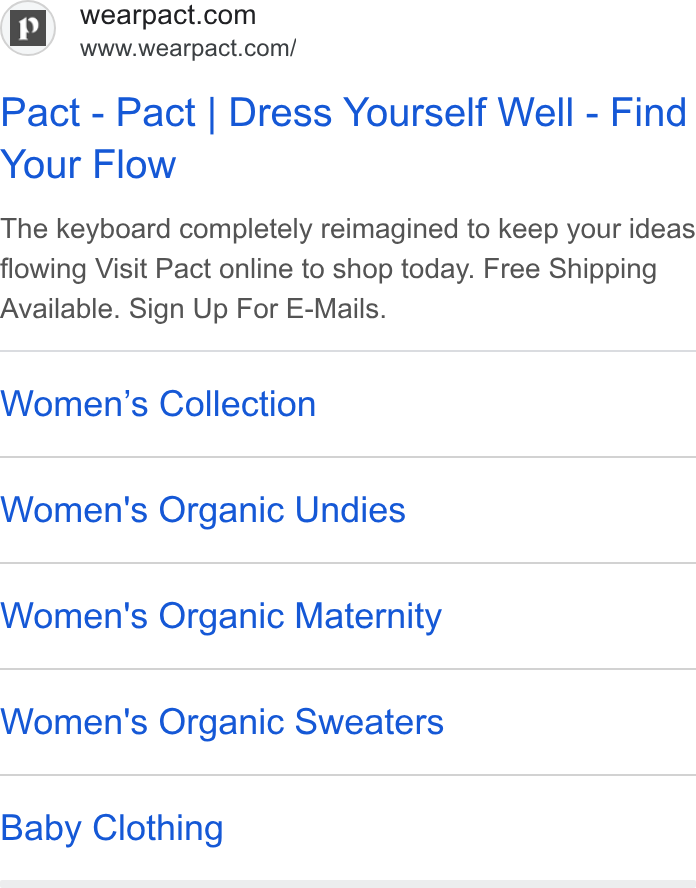This screenshot has height=888, width=696.
Task: Click the www.wearpact.com/ URL text
Action: [187, 49]
